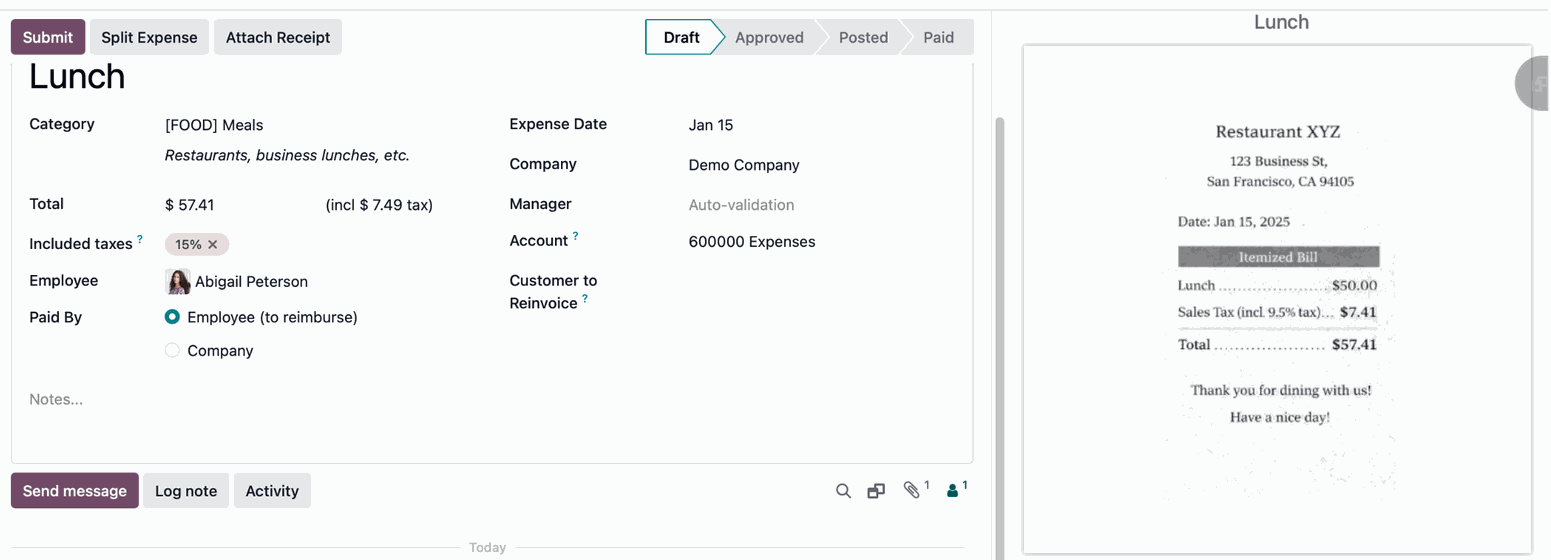Remove the 15% tax tag
The image size is (1551, 560).
click(213, 244)
